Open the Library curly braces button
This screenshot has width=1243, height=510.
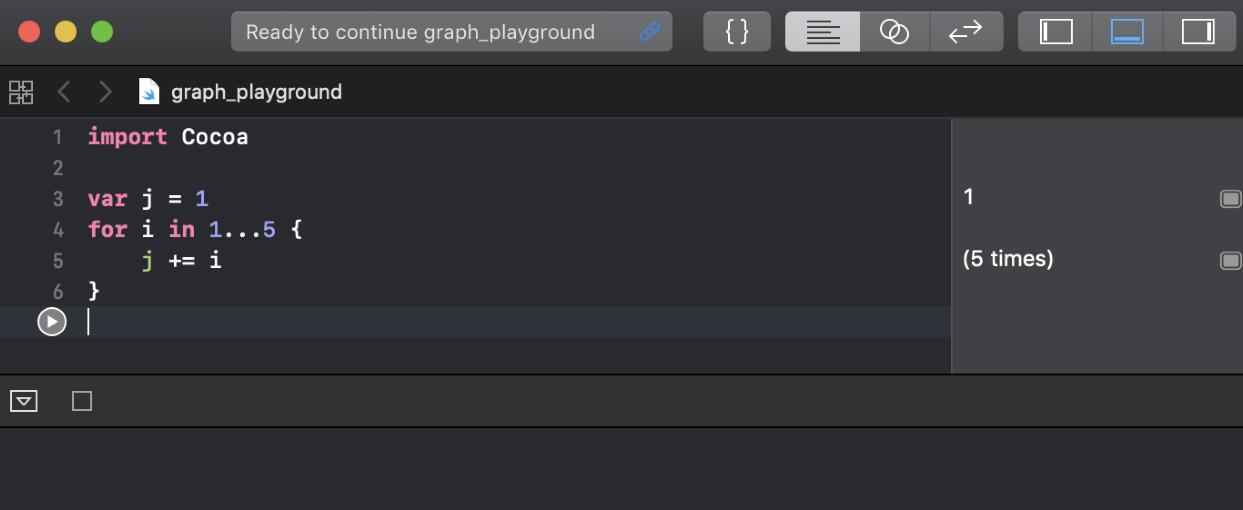(737, 32)
